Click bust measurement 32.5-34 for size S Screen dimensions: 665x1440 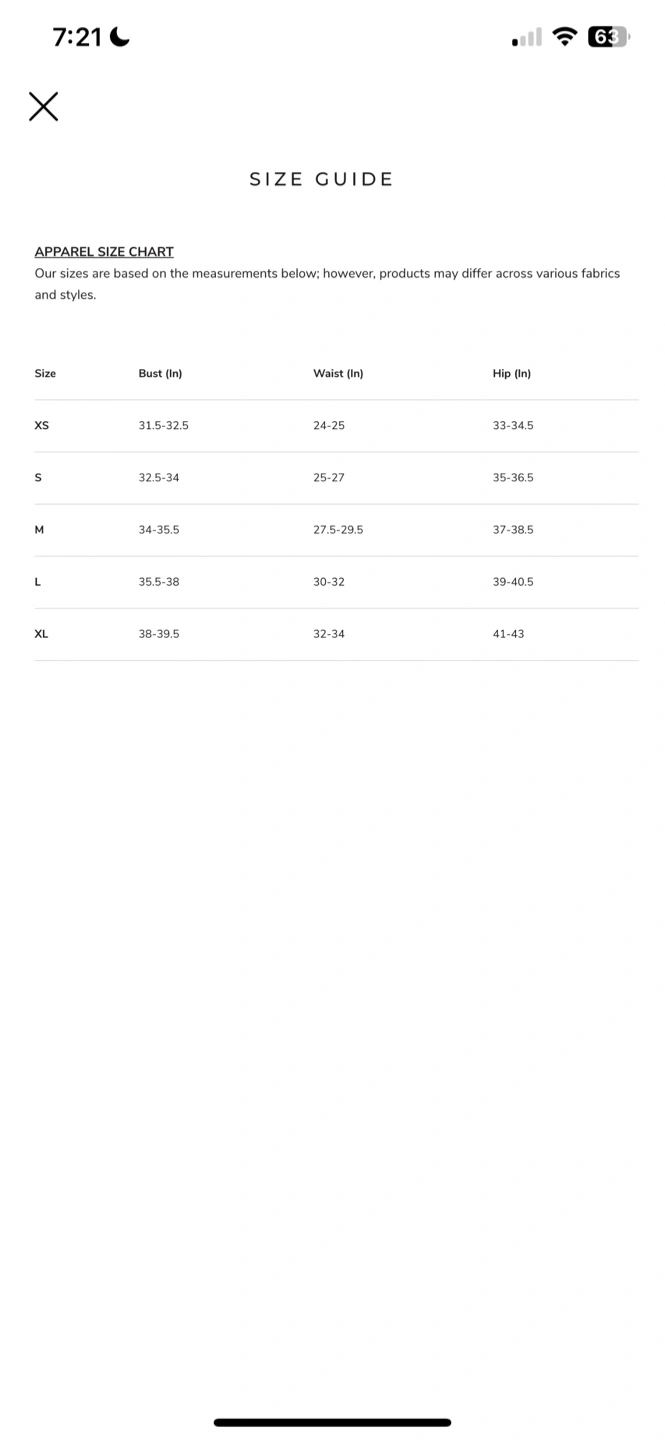[159, 478]
